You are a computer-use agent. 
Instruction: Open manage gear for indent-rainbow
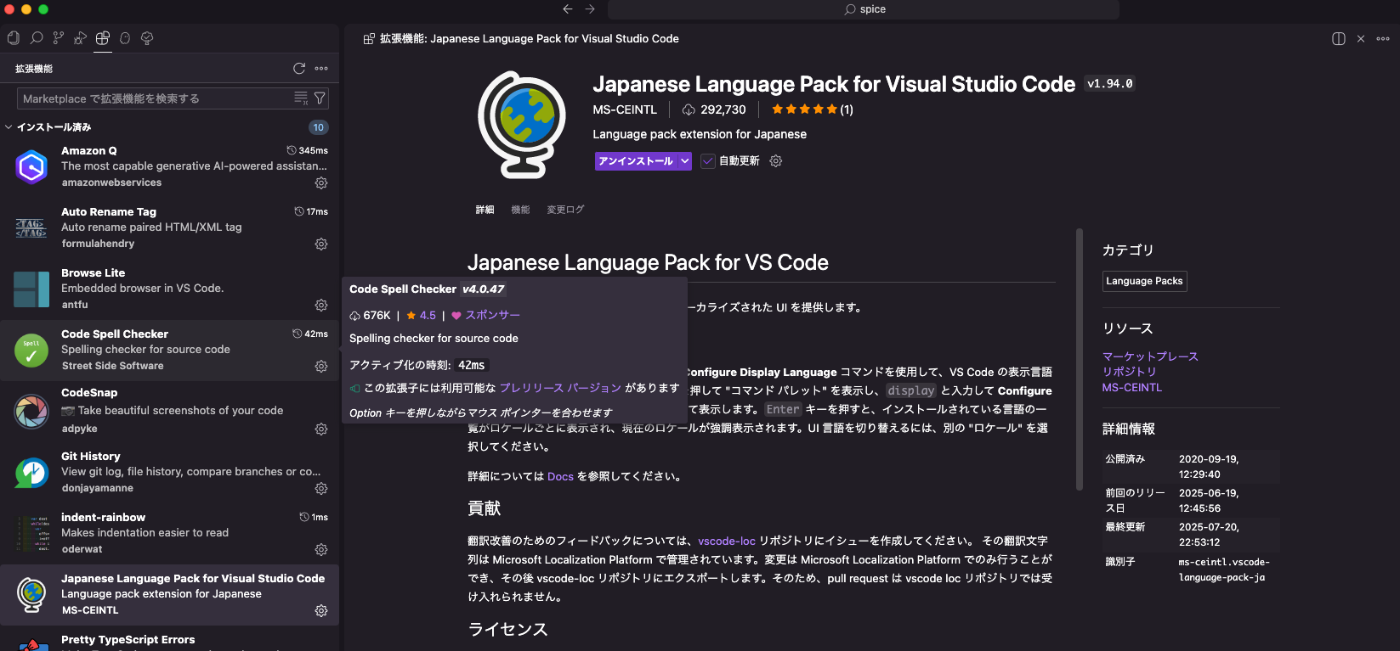click(x=321, y=550)
